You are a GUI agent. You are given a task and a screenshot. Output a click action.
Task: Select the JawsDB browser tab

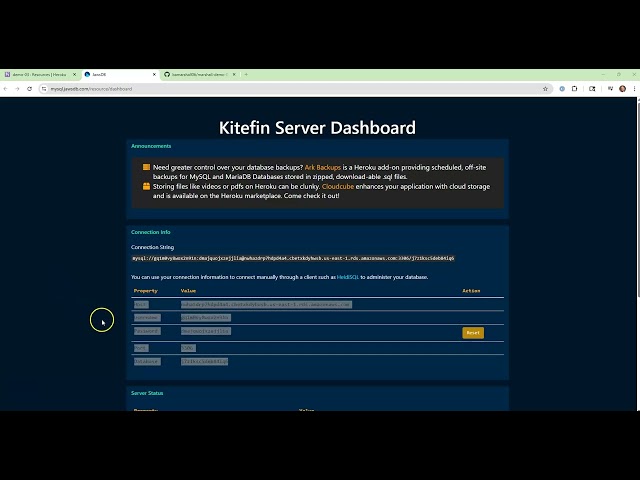(x=115, y=74)
